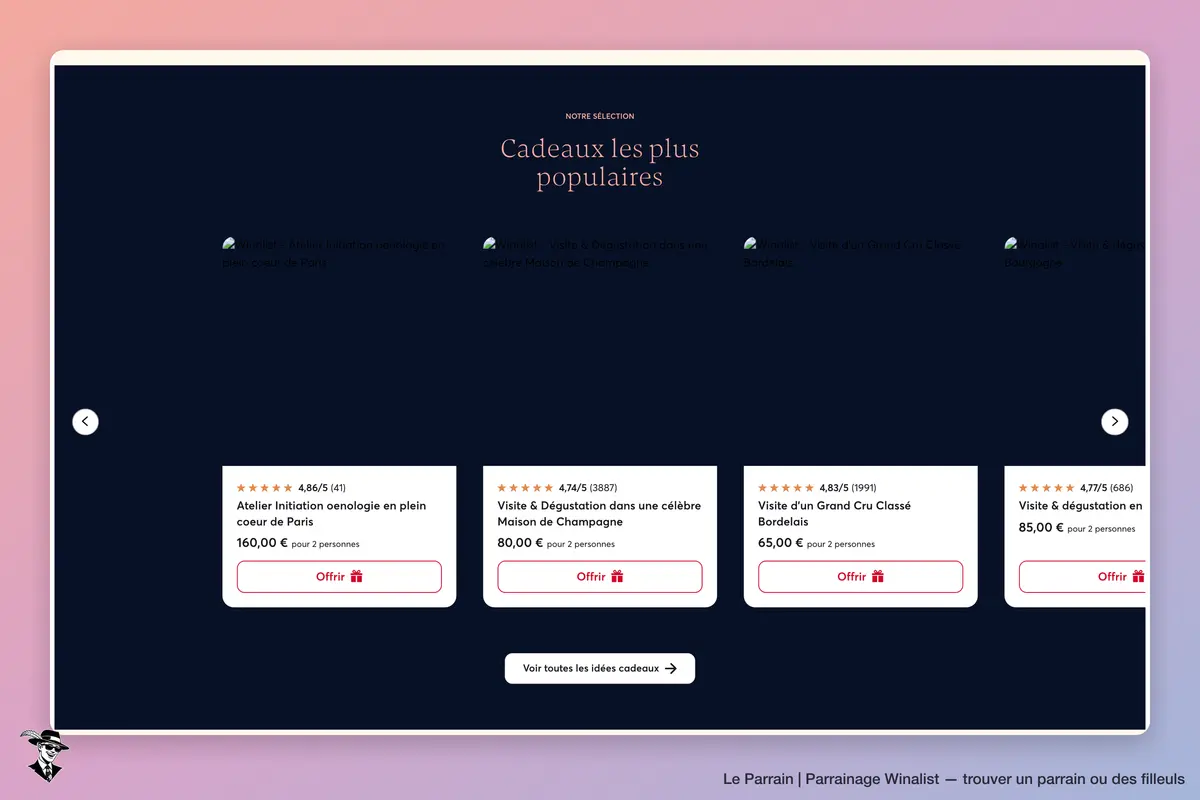Click the price '85,00 €'
This screenshot has height=800, width=1200.
point(1041,527)
